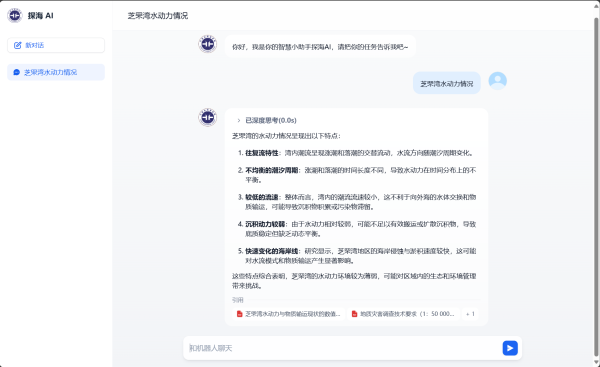Start a 新对话 new conversation
Screen dimensions: 600x367
56,45
